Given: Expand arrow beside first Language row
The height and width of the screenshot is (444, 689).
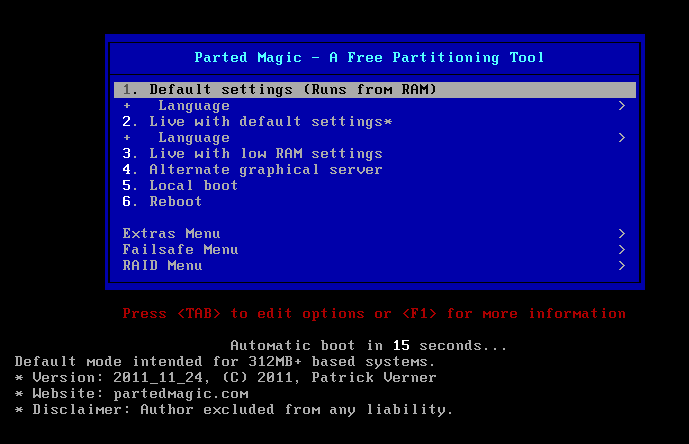Looking at the screenshot, I should pyautogui.click(x=622, y=106).
